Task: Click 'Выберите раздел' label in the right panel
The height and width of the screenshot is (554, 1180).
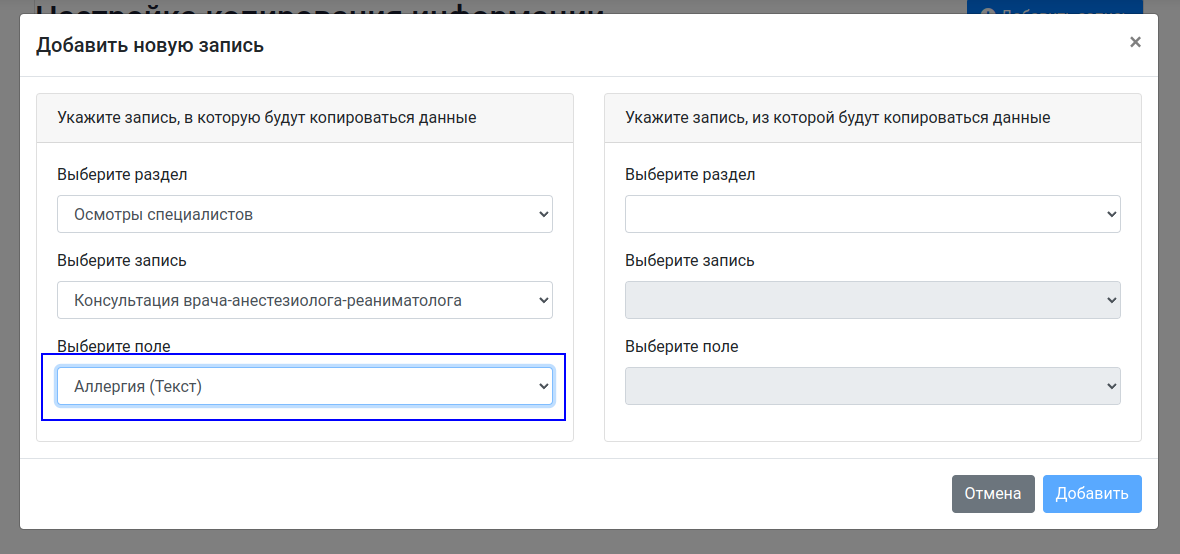Action: 690,175
